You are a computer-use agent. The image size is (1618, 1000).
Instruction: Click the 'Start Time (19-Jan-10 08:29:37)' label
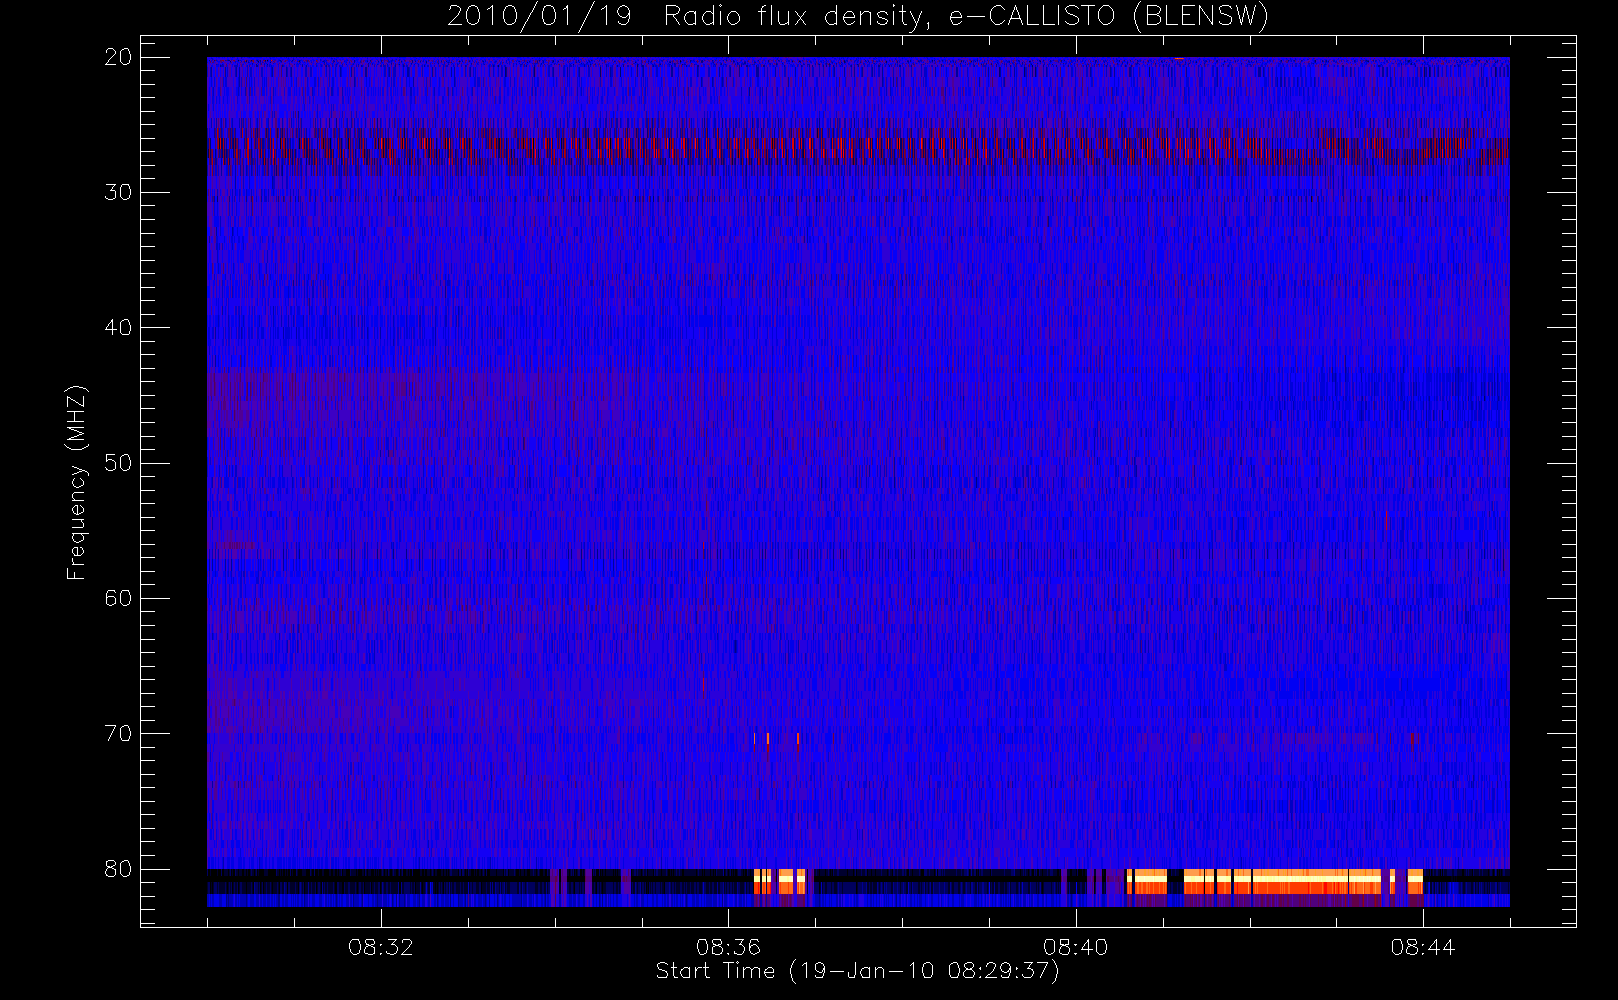click(x=857, y=971)
